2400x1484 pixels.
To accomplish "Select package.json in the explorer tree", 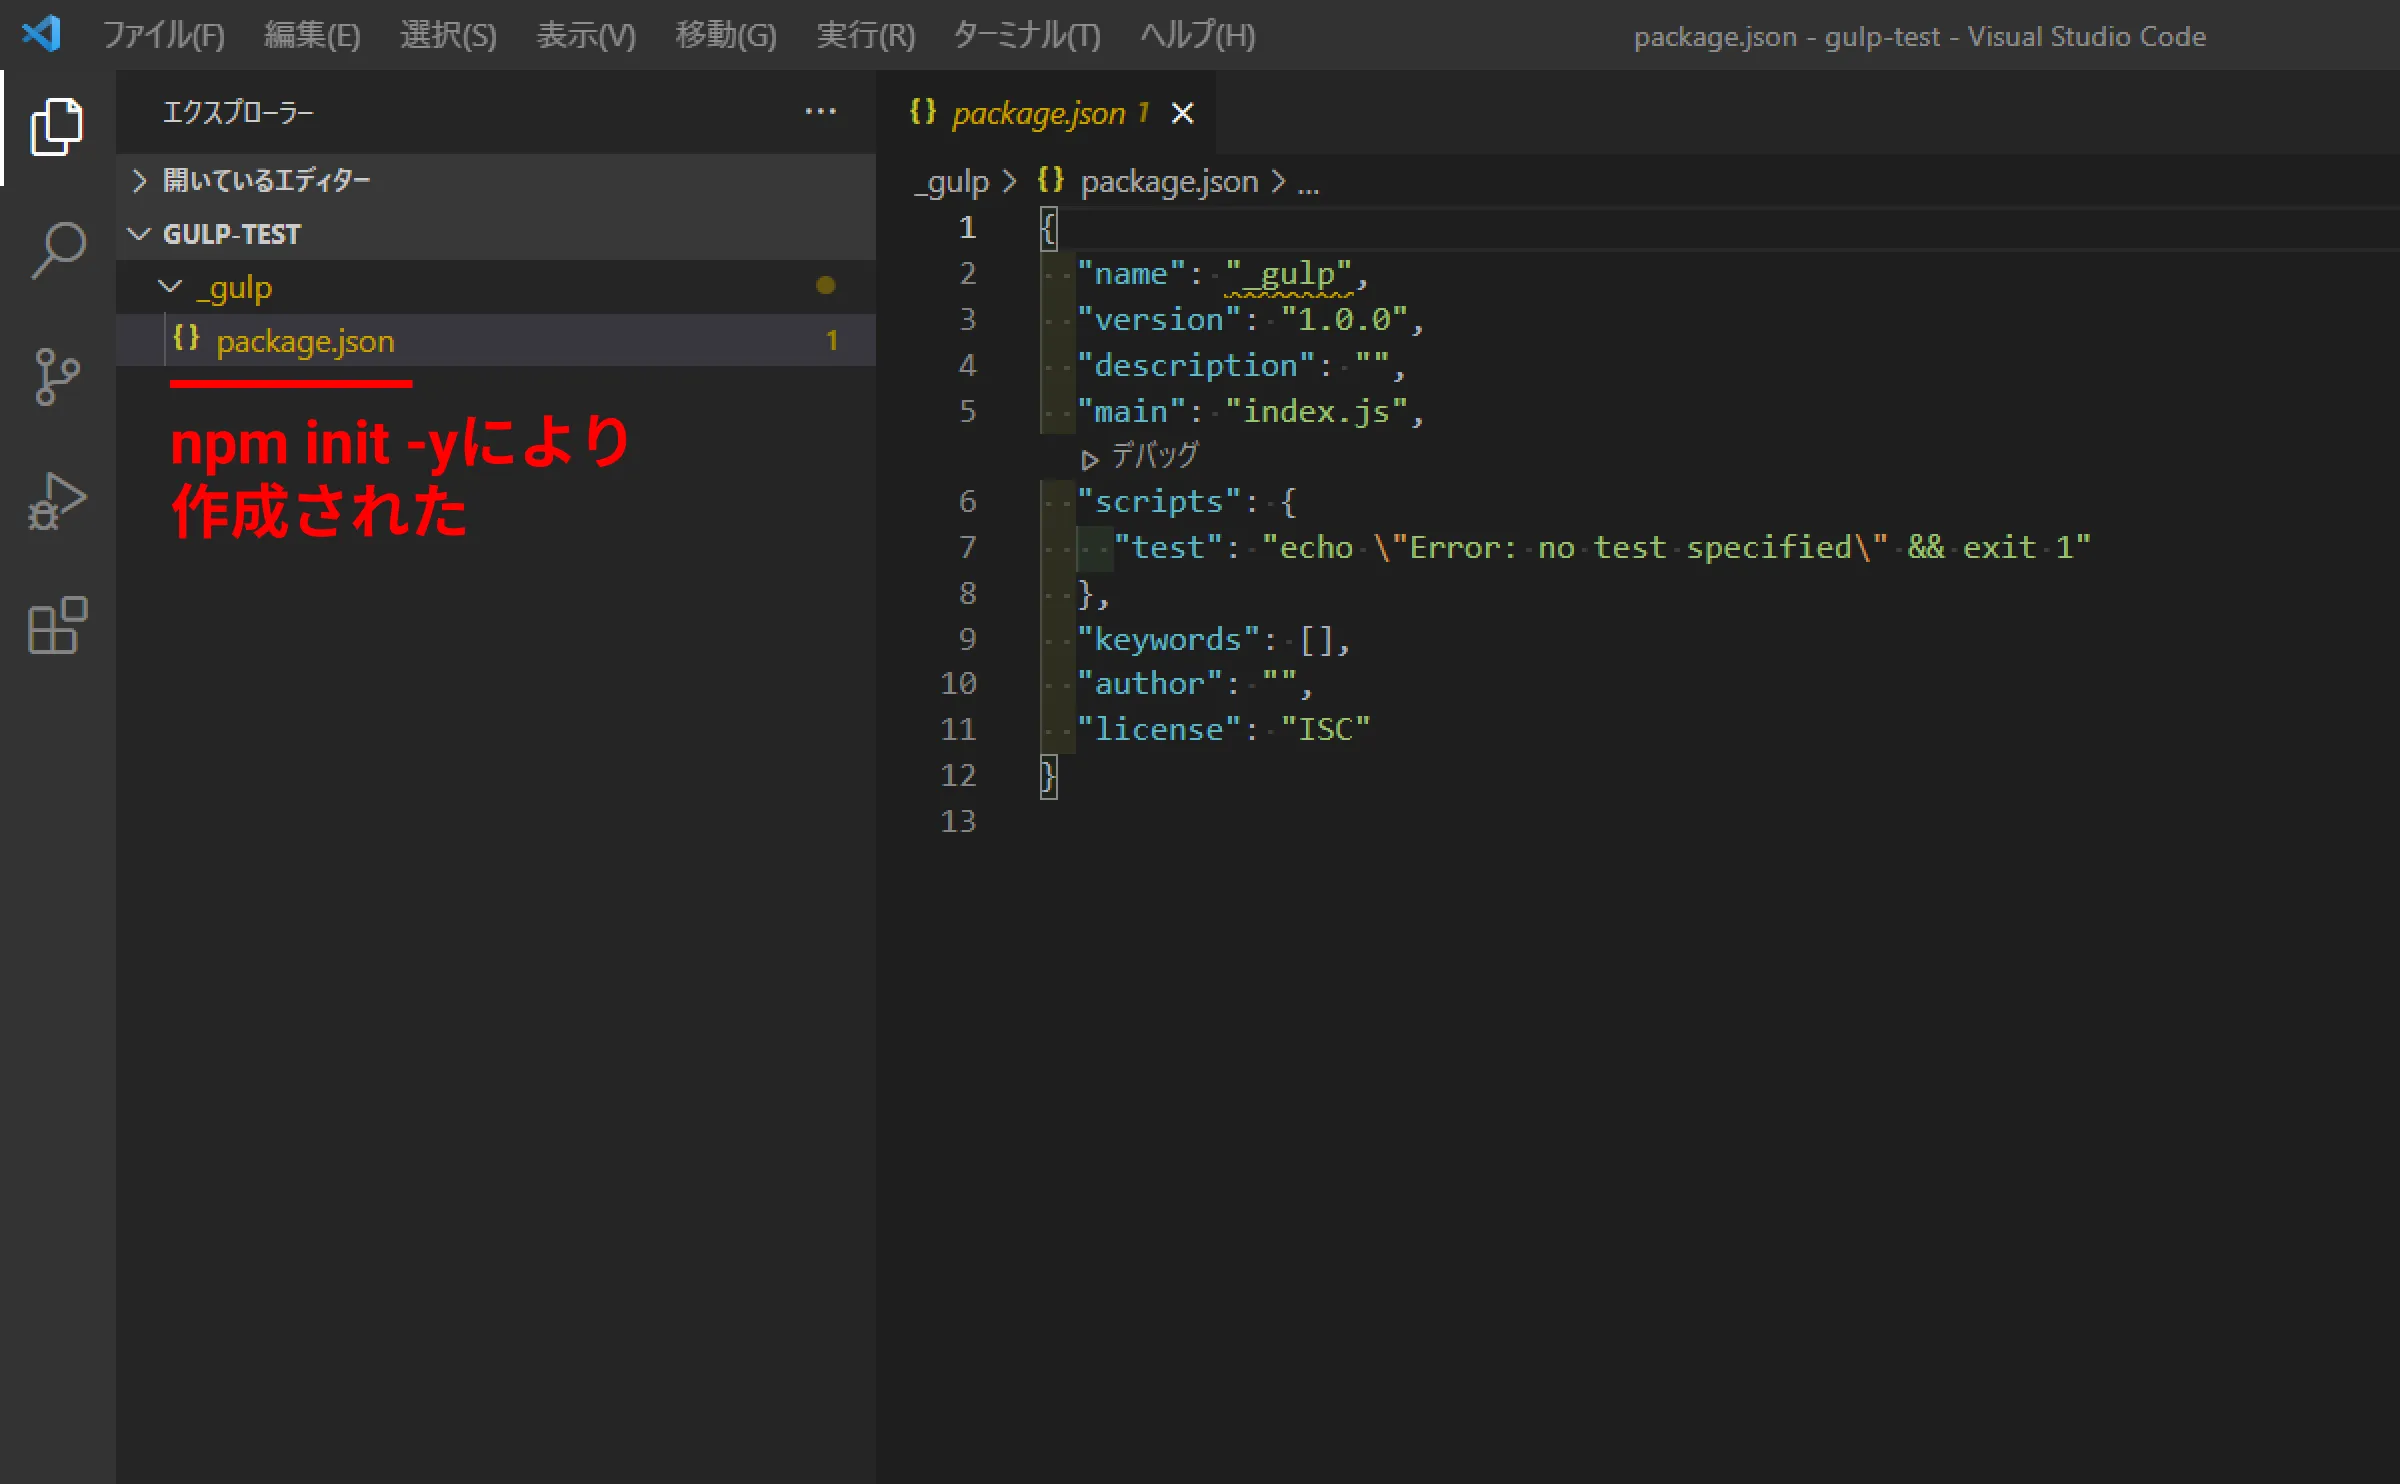I will click(495, 340).
